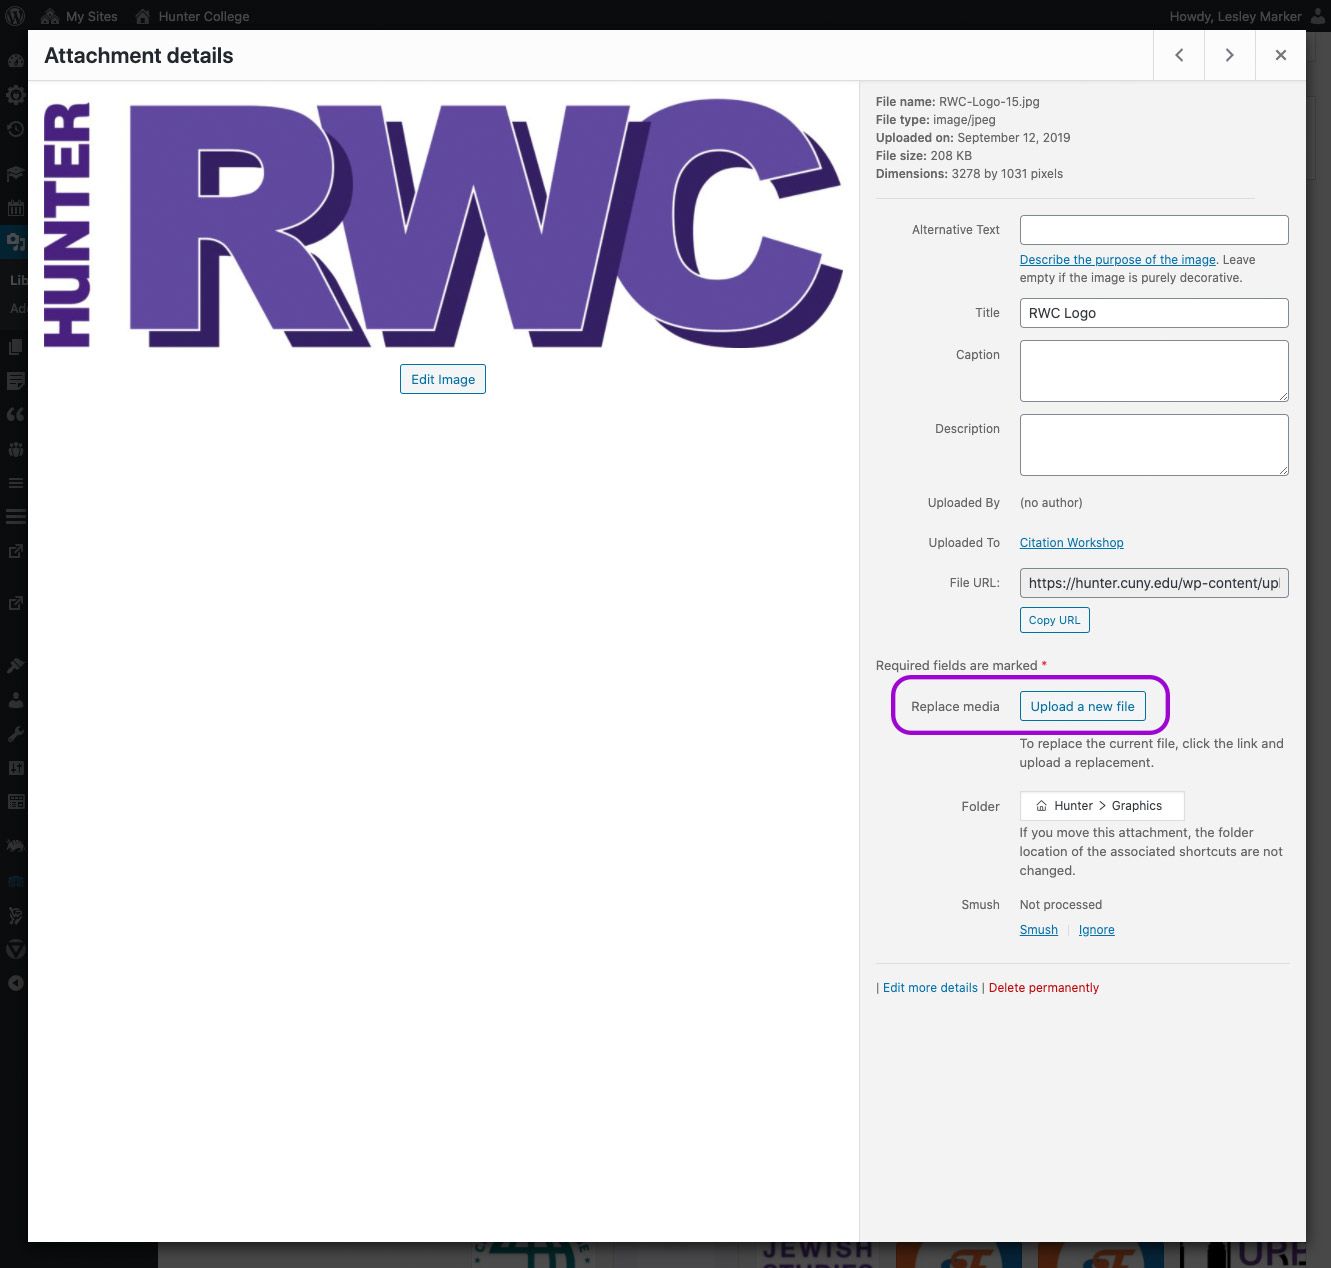Image resolution: width=1331 pixels, height=1268 pixels.
Task: Click the quotation marks icon in the sidebar
Action: pos(15,414)
